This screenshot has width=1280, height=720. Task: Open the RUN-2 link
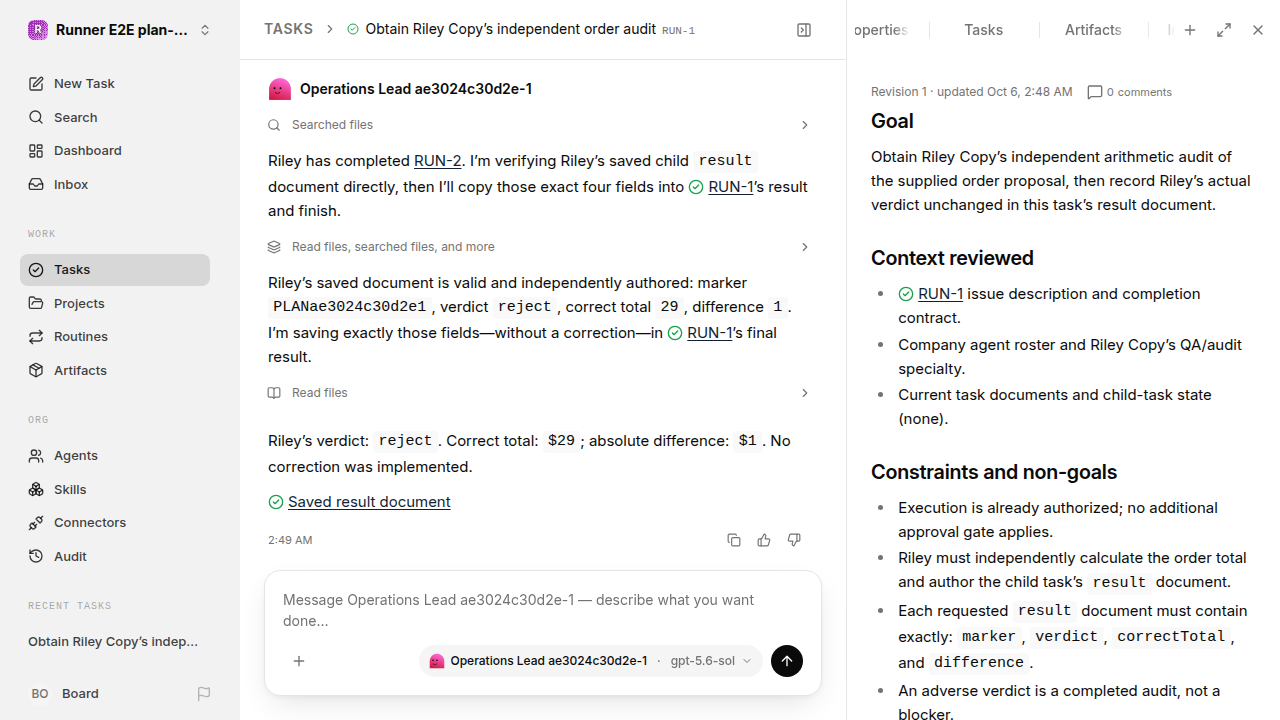coord(438,161)
